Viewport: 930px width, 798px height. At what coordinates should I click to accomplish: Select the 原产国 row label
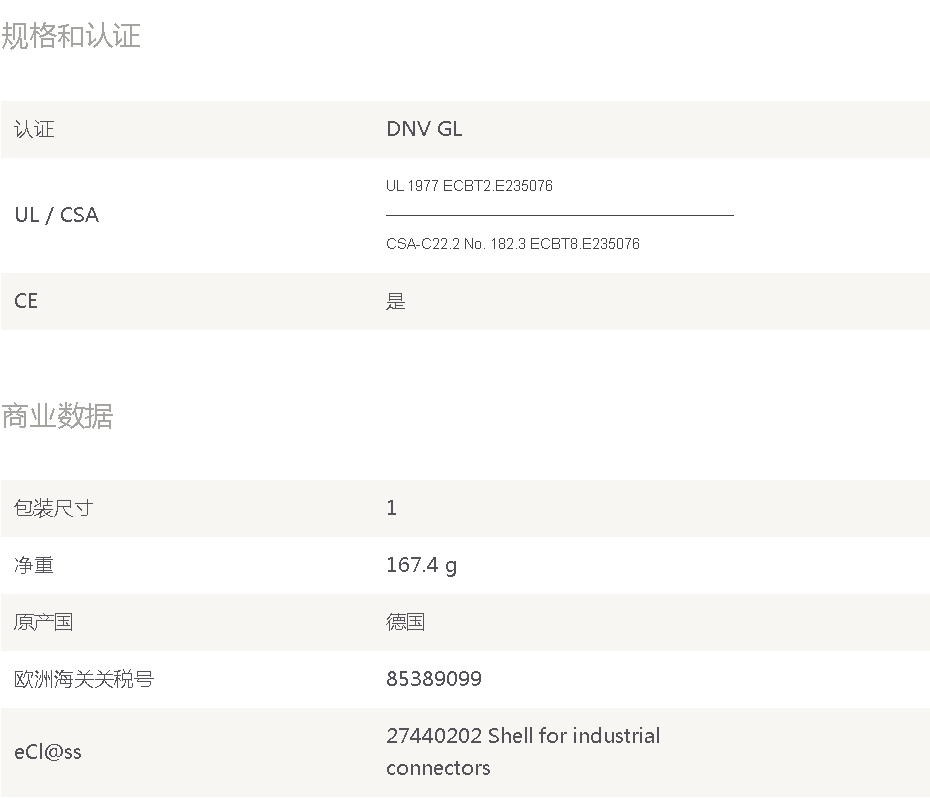click(44, 622)
